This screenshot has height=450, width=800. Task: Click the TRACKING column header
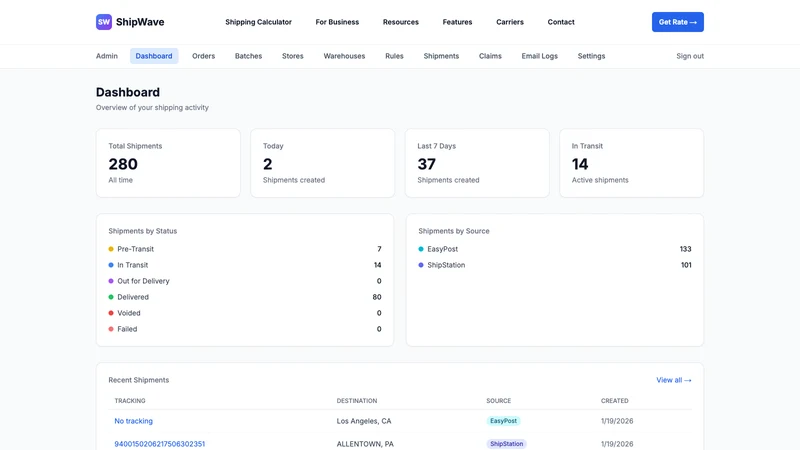(x=130, y=401)
